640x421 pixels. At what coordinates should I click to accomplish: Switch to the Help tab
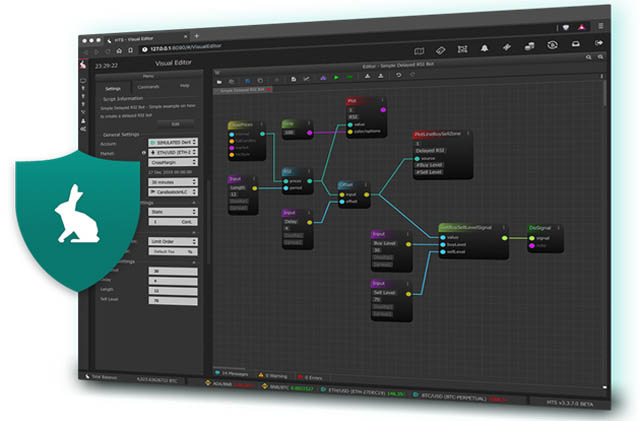pos(184,85)
